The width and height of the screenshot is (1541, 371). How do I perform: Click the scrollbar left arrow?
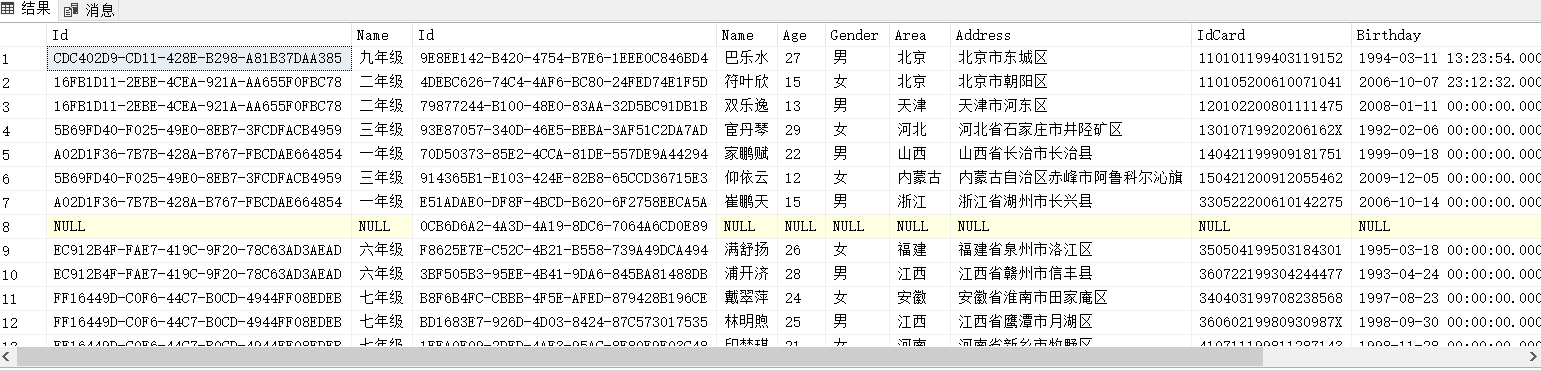coord(7,356)
